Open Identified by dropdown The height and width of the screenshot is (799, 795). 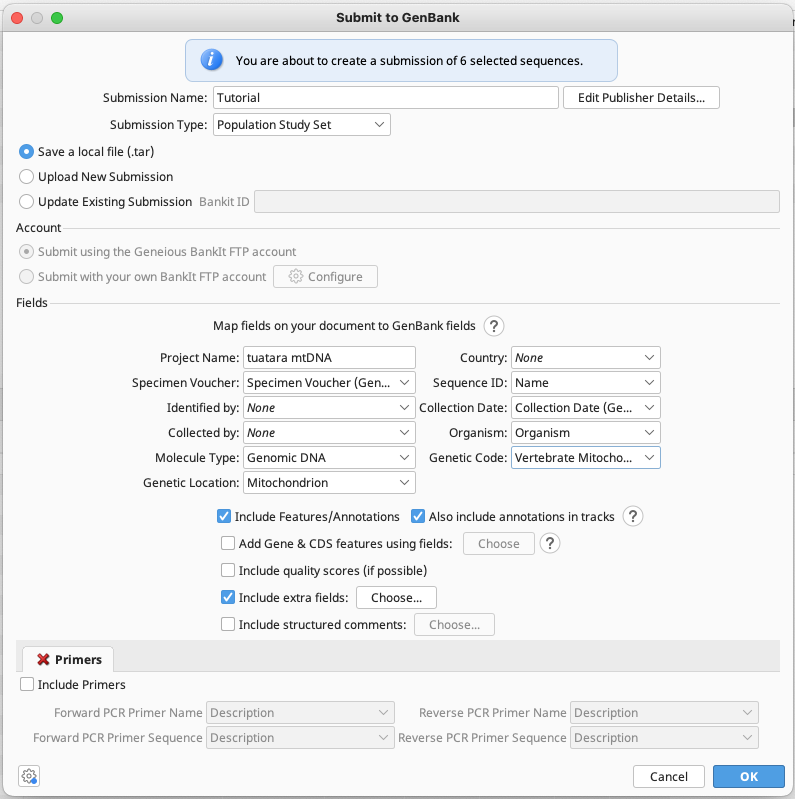pyautogui.click(x=329, y=408)
